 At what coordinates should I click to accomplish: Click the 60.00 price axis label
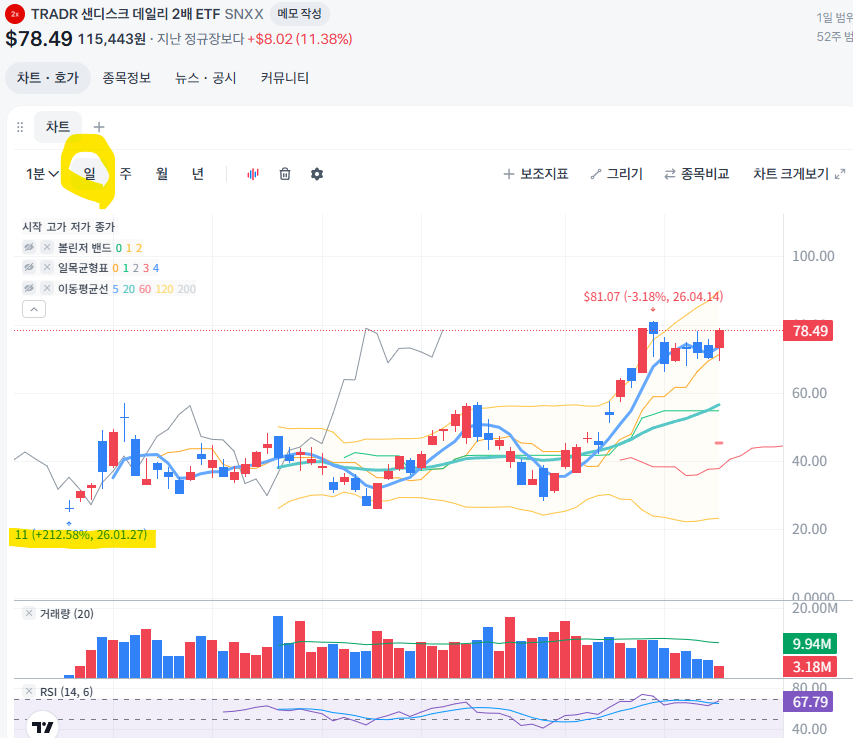(x=809, y=393)
